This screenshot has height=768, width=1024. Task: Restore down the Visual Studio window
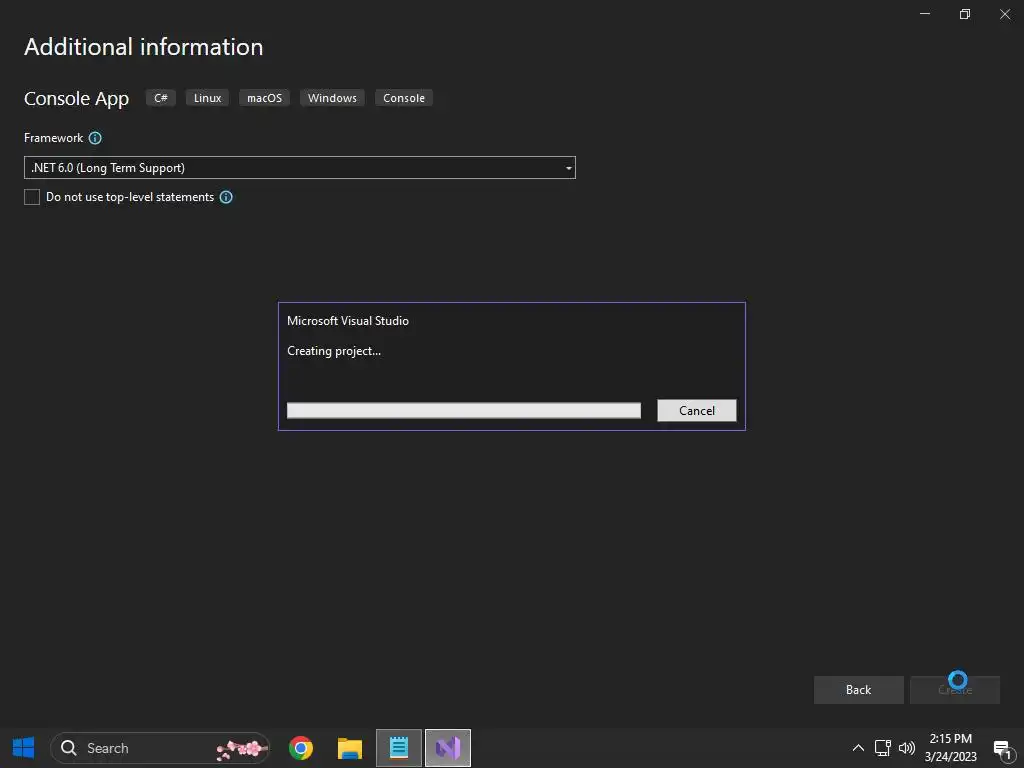(965, 14)
